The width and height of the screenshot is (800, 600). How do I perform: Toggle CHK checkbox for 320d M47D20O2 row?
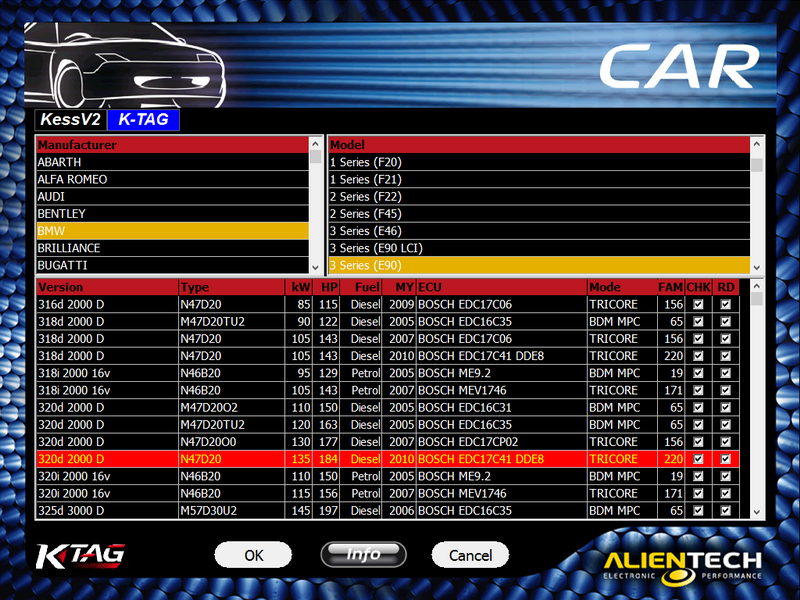tap(698, 408)
